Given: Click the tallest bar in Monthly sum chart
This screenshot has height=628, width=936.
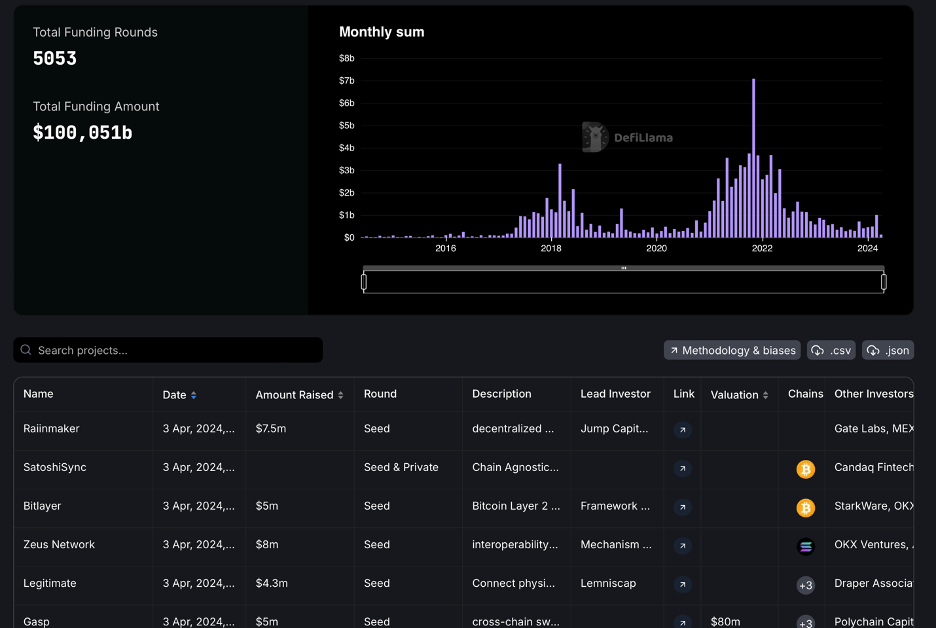Looking at the screenshot, I should click(753, 160).
